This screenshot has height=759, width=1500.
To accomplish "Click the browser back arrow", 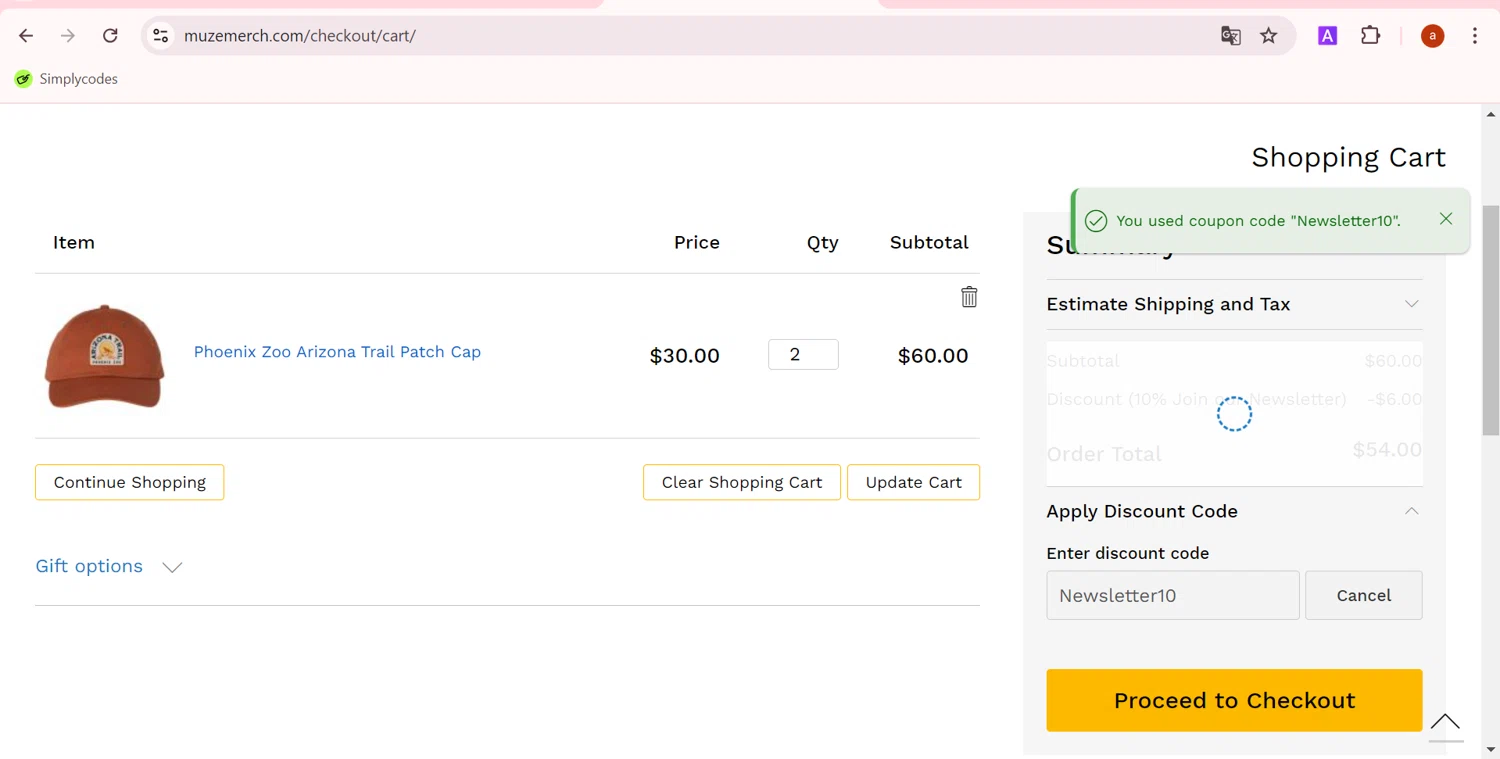I will click(26, 36).
